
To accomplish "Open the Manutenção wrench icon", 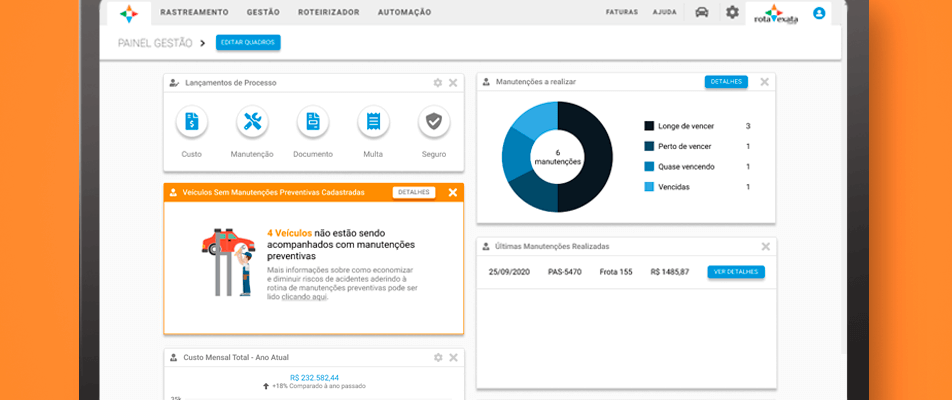I will pos(252,122).
